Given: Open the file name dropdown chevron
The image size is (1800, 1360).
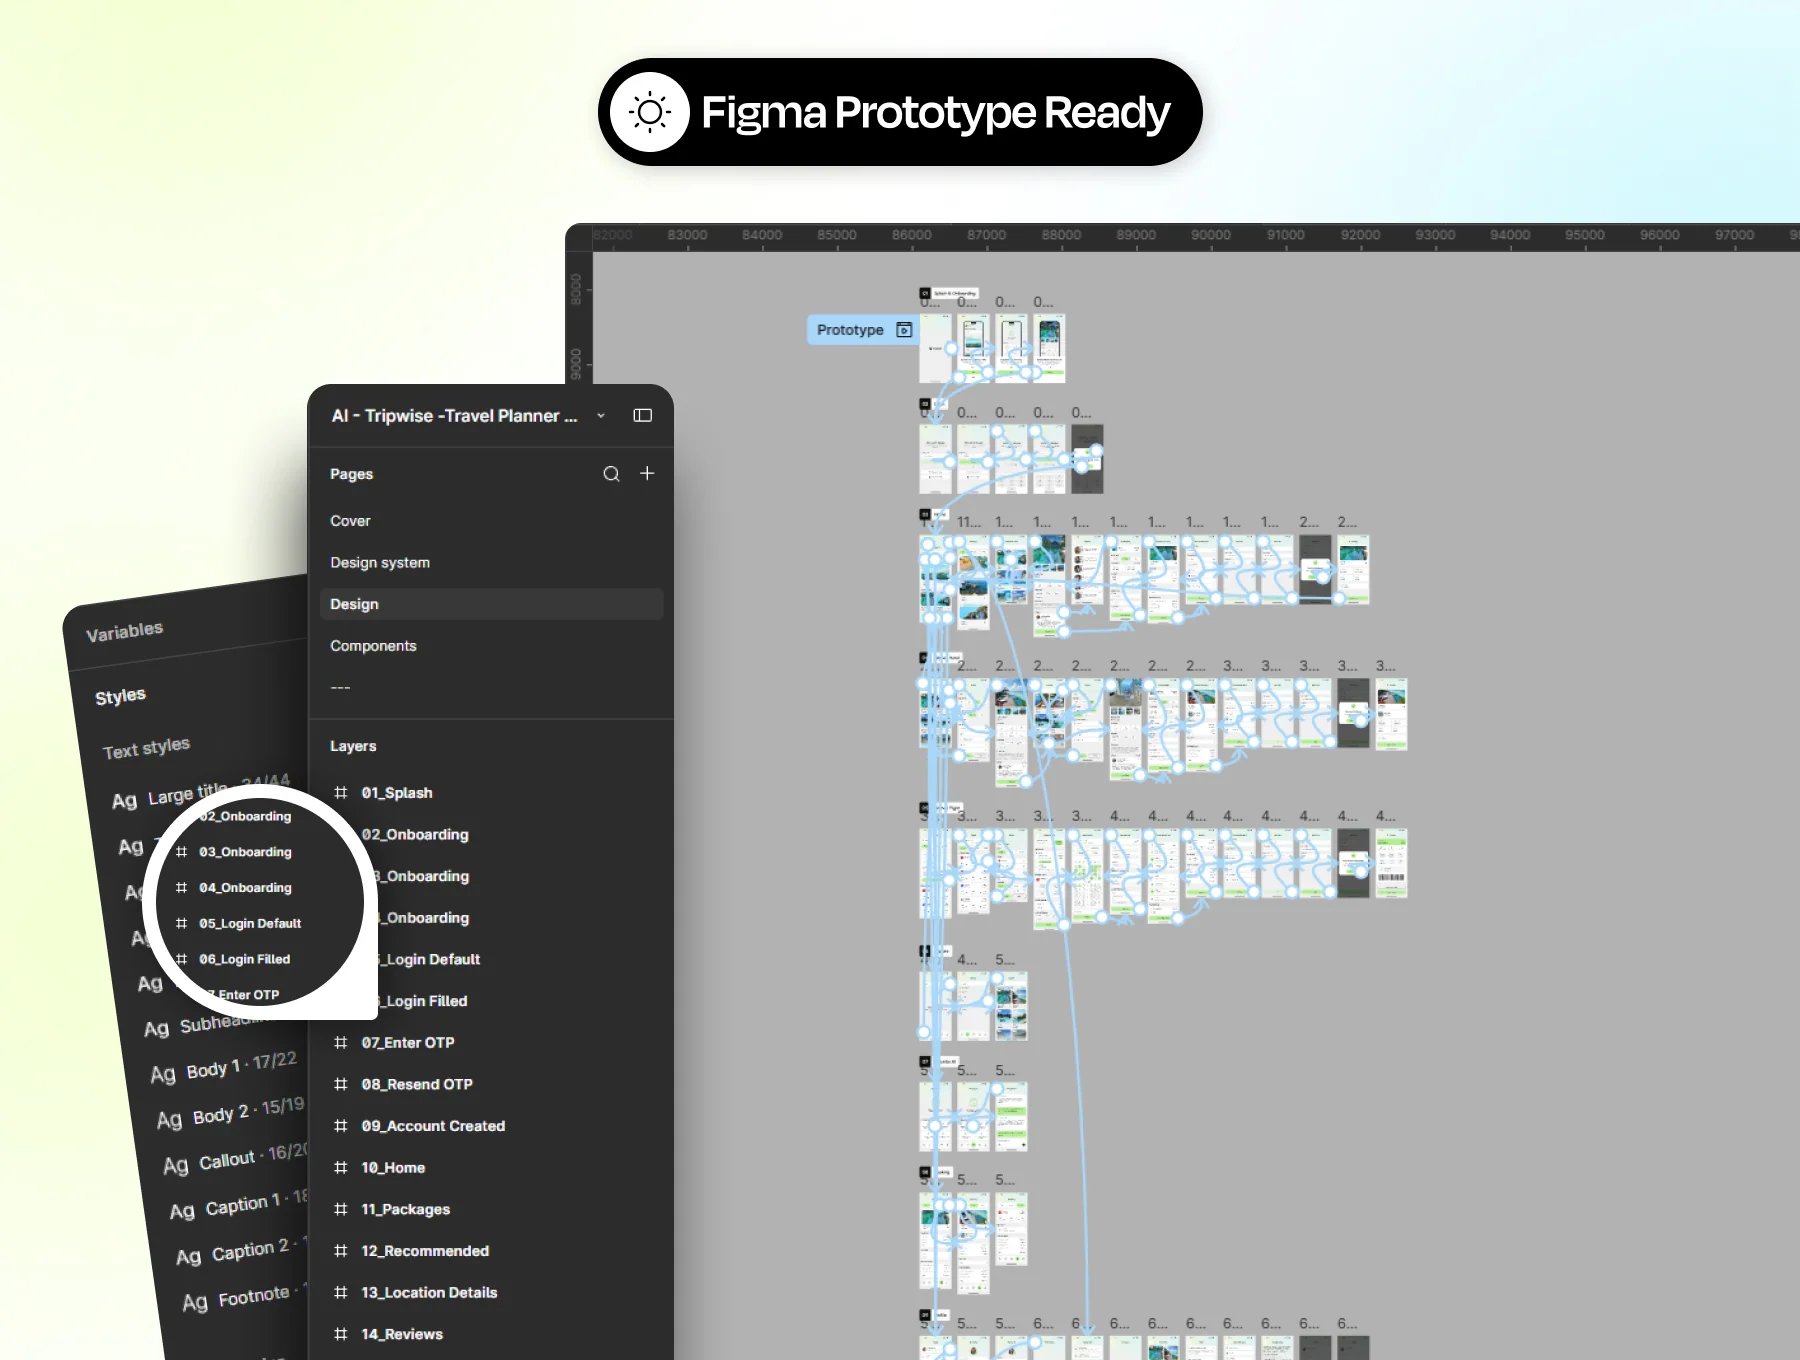Looking at the screenshot, I should (601, 416).
